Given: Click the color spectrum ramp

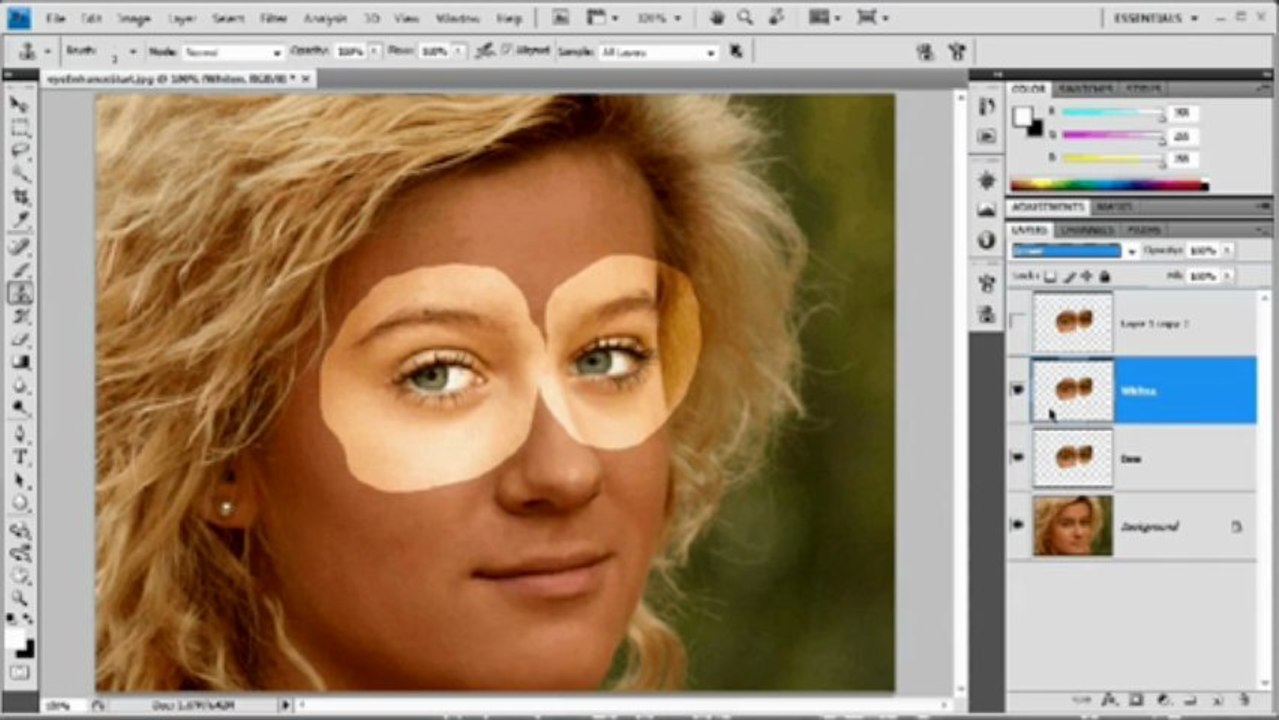Looking at the screenshot, I should (1109, 185).
